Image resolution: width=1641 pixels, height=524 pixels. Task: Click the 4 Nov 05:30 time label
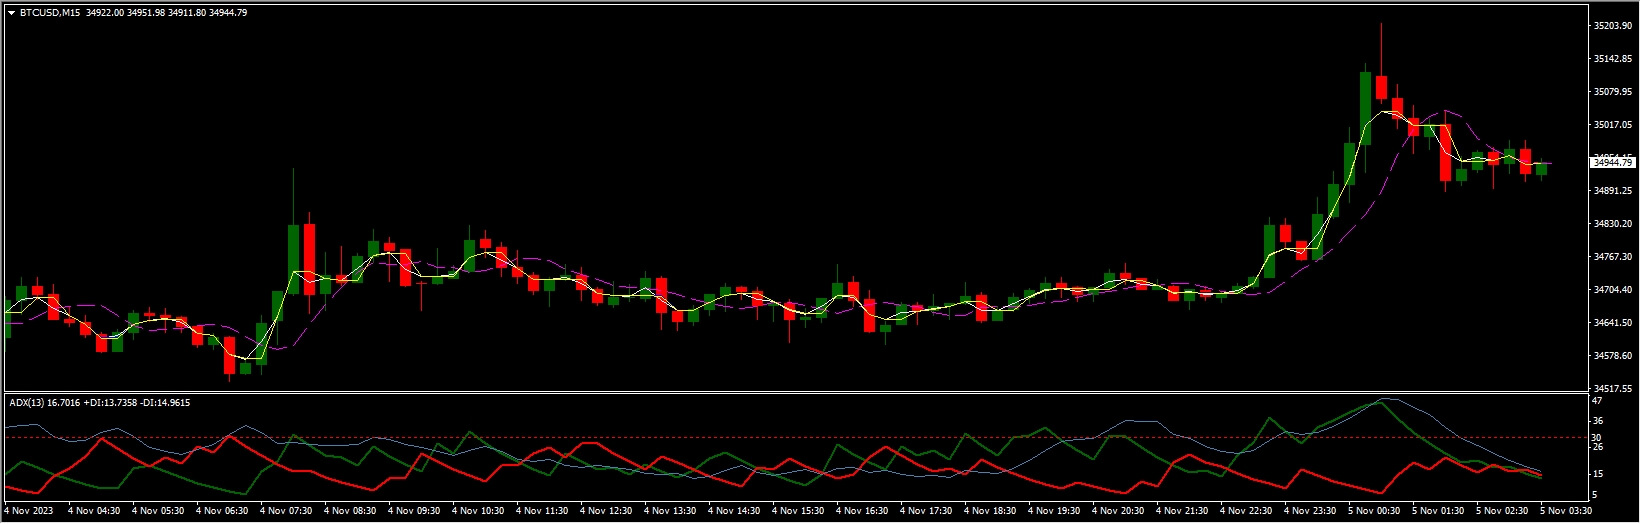158,511
